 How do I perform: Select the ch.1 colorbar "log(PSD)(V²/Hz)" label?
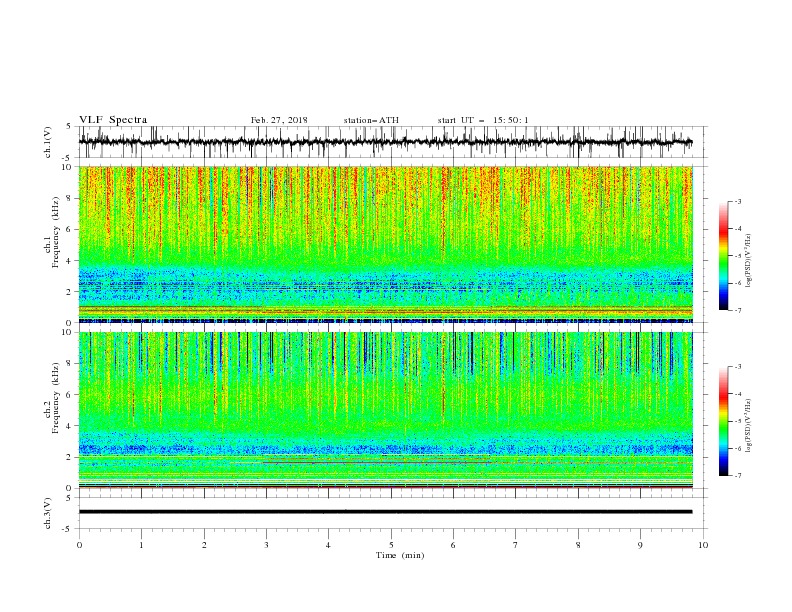[749, 261]
